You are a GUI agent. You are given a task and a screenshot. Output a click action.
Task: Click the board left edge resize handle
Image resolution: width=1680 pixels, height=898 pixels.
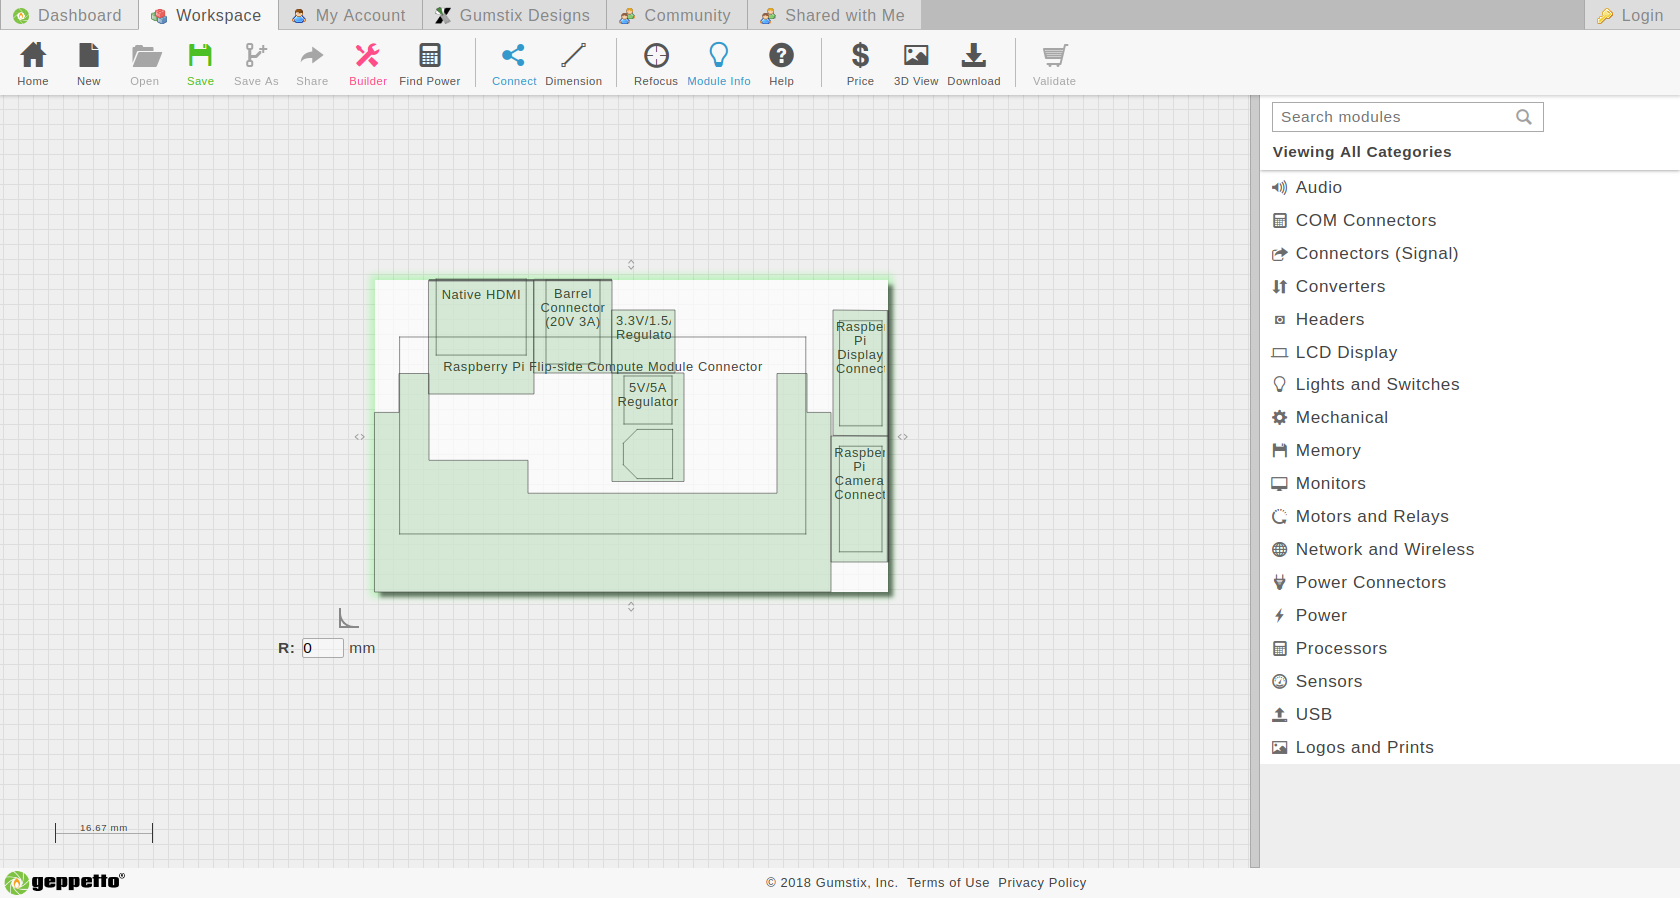pos(359,437)
